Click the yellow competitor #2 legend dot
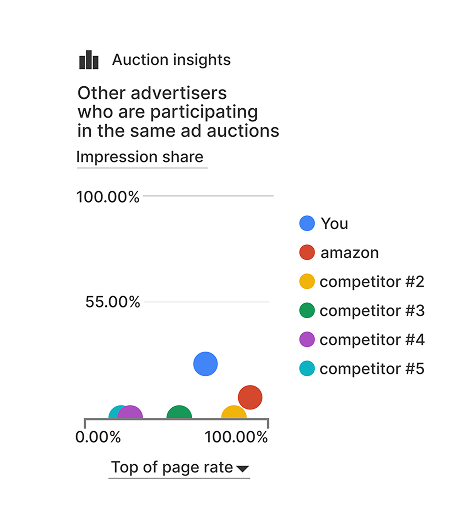Screen dimensions: 473x528 tap(307, 282)
